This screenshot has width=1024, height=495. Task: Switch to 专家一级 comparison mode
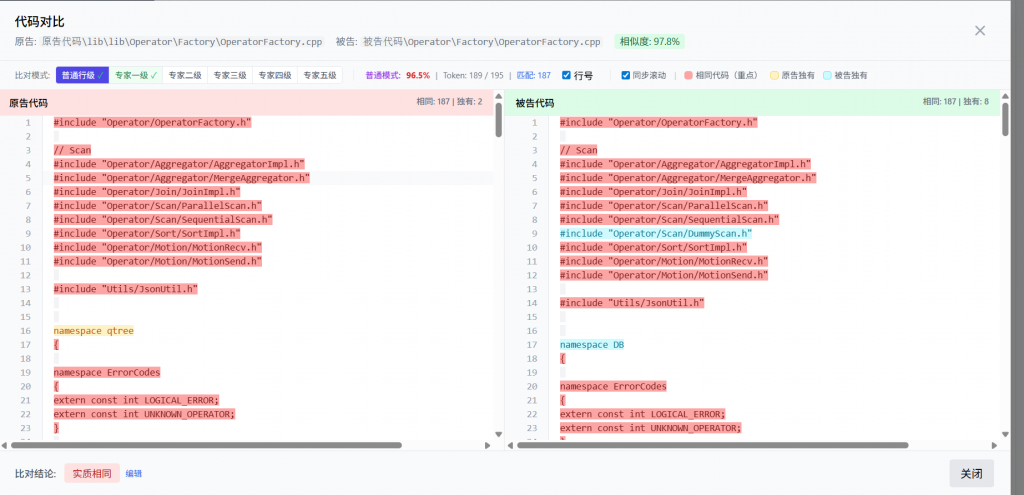coord(136,75)
